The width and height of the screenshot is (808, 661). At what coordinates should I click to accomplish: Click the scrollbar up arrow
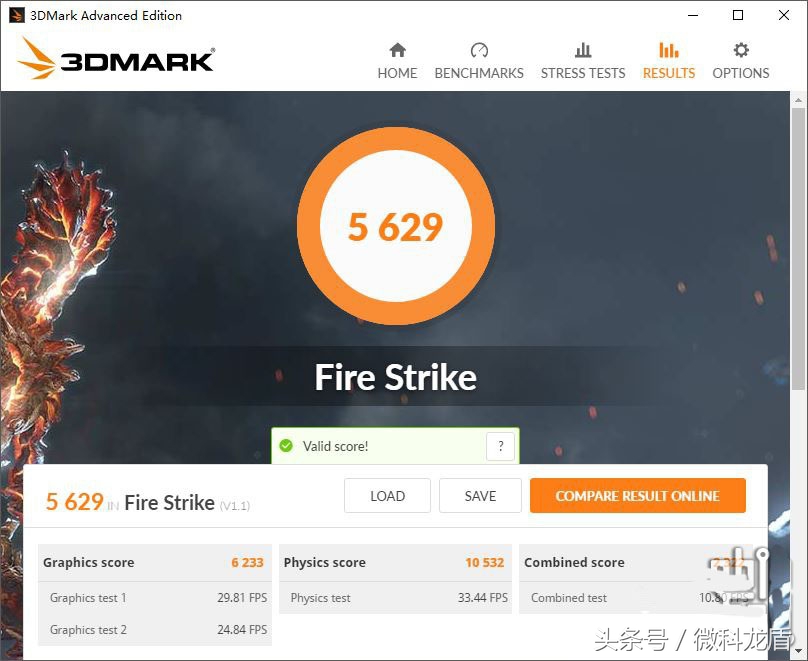pos(798,99)
